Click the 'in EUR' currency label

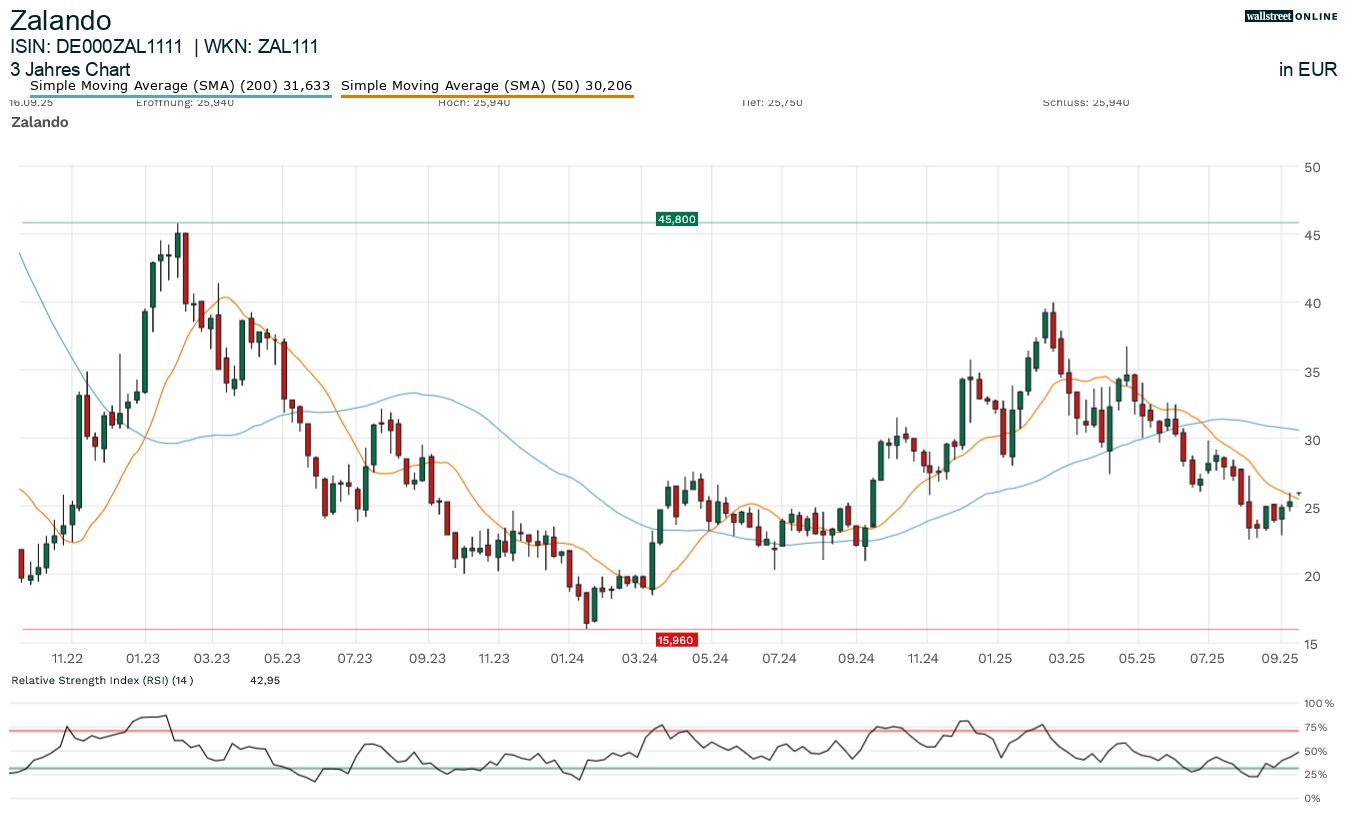[1308, 70]
